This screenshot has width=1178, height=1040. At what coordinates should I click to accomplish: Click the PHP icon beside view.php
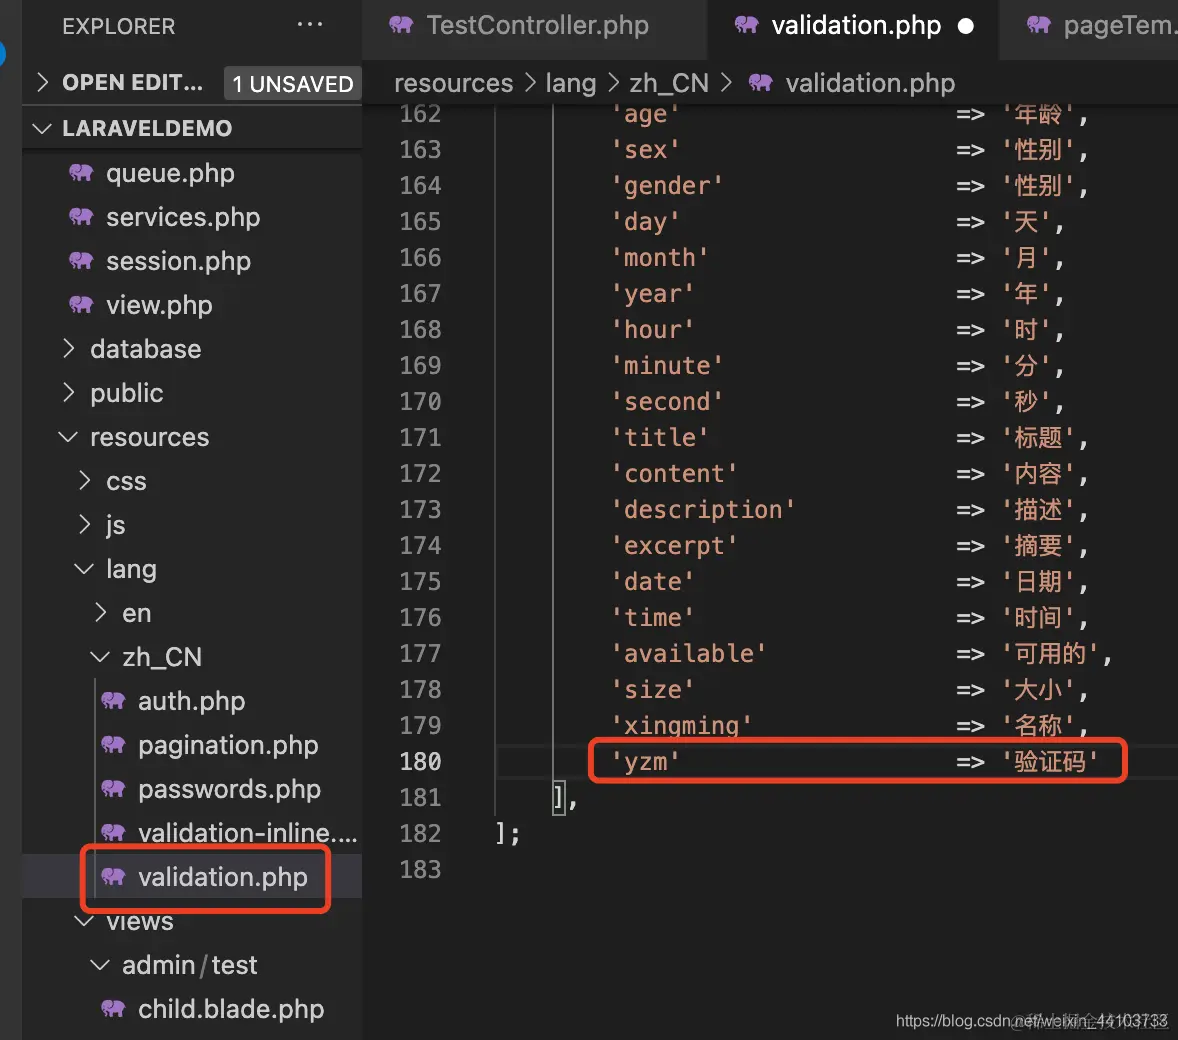point(81,305)
